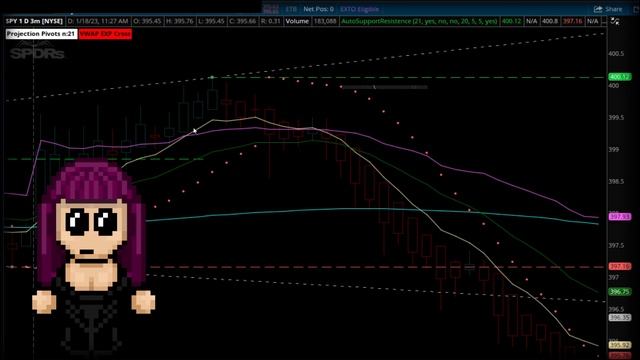The width and height of the screenshot is (640, 360).
Task: Click the green 400.12 study value in header
Action: (511, 21)
